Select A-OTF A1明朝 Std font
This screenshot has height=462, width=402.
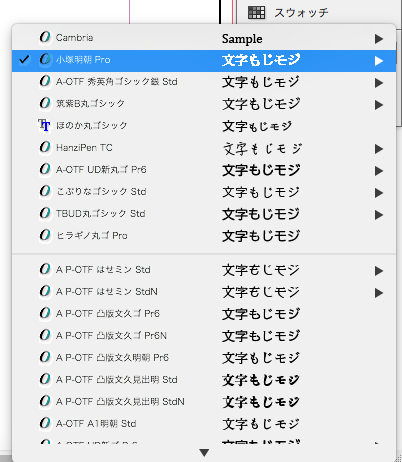(204, 424)
